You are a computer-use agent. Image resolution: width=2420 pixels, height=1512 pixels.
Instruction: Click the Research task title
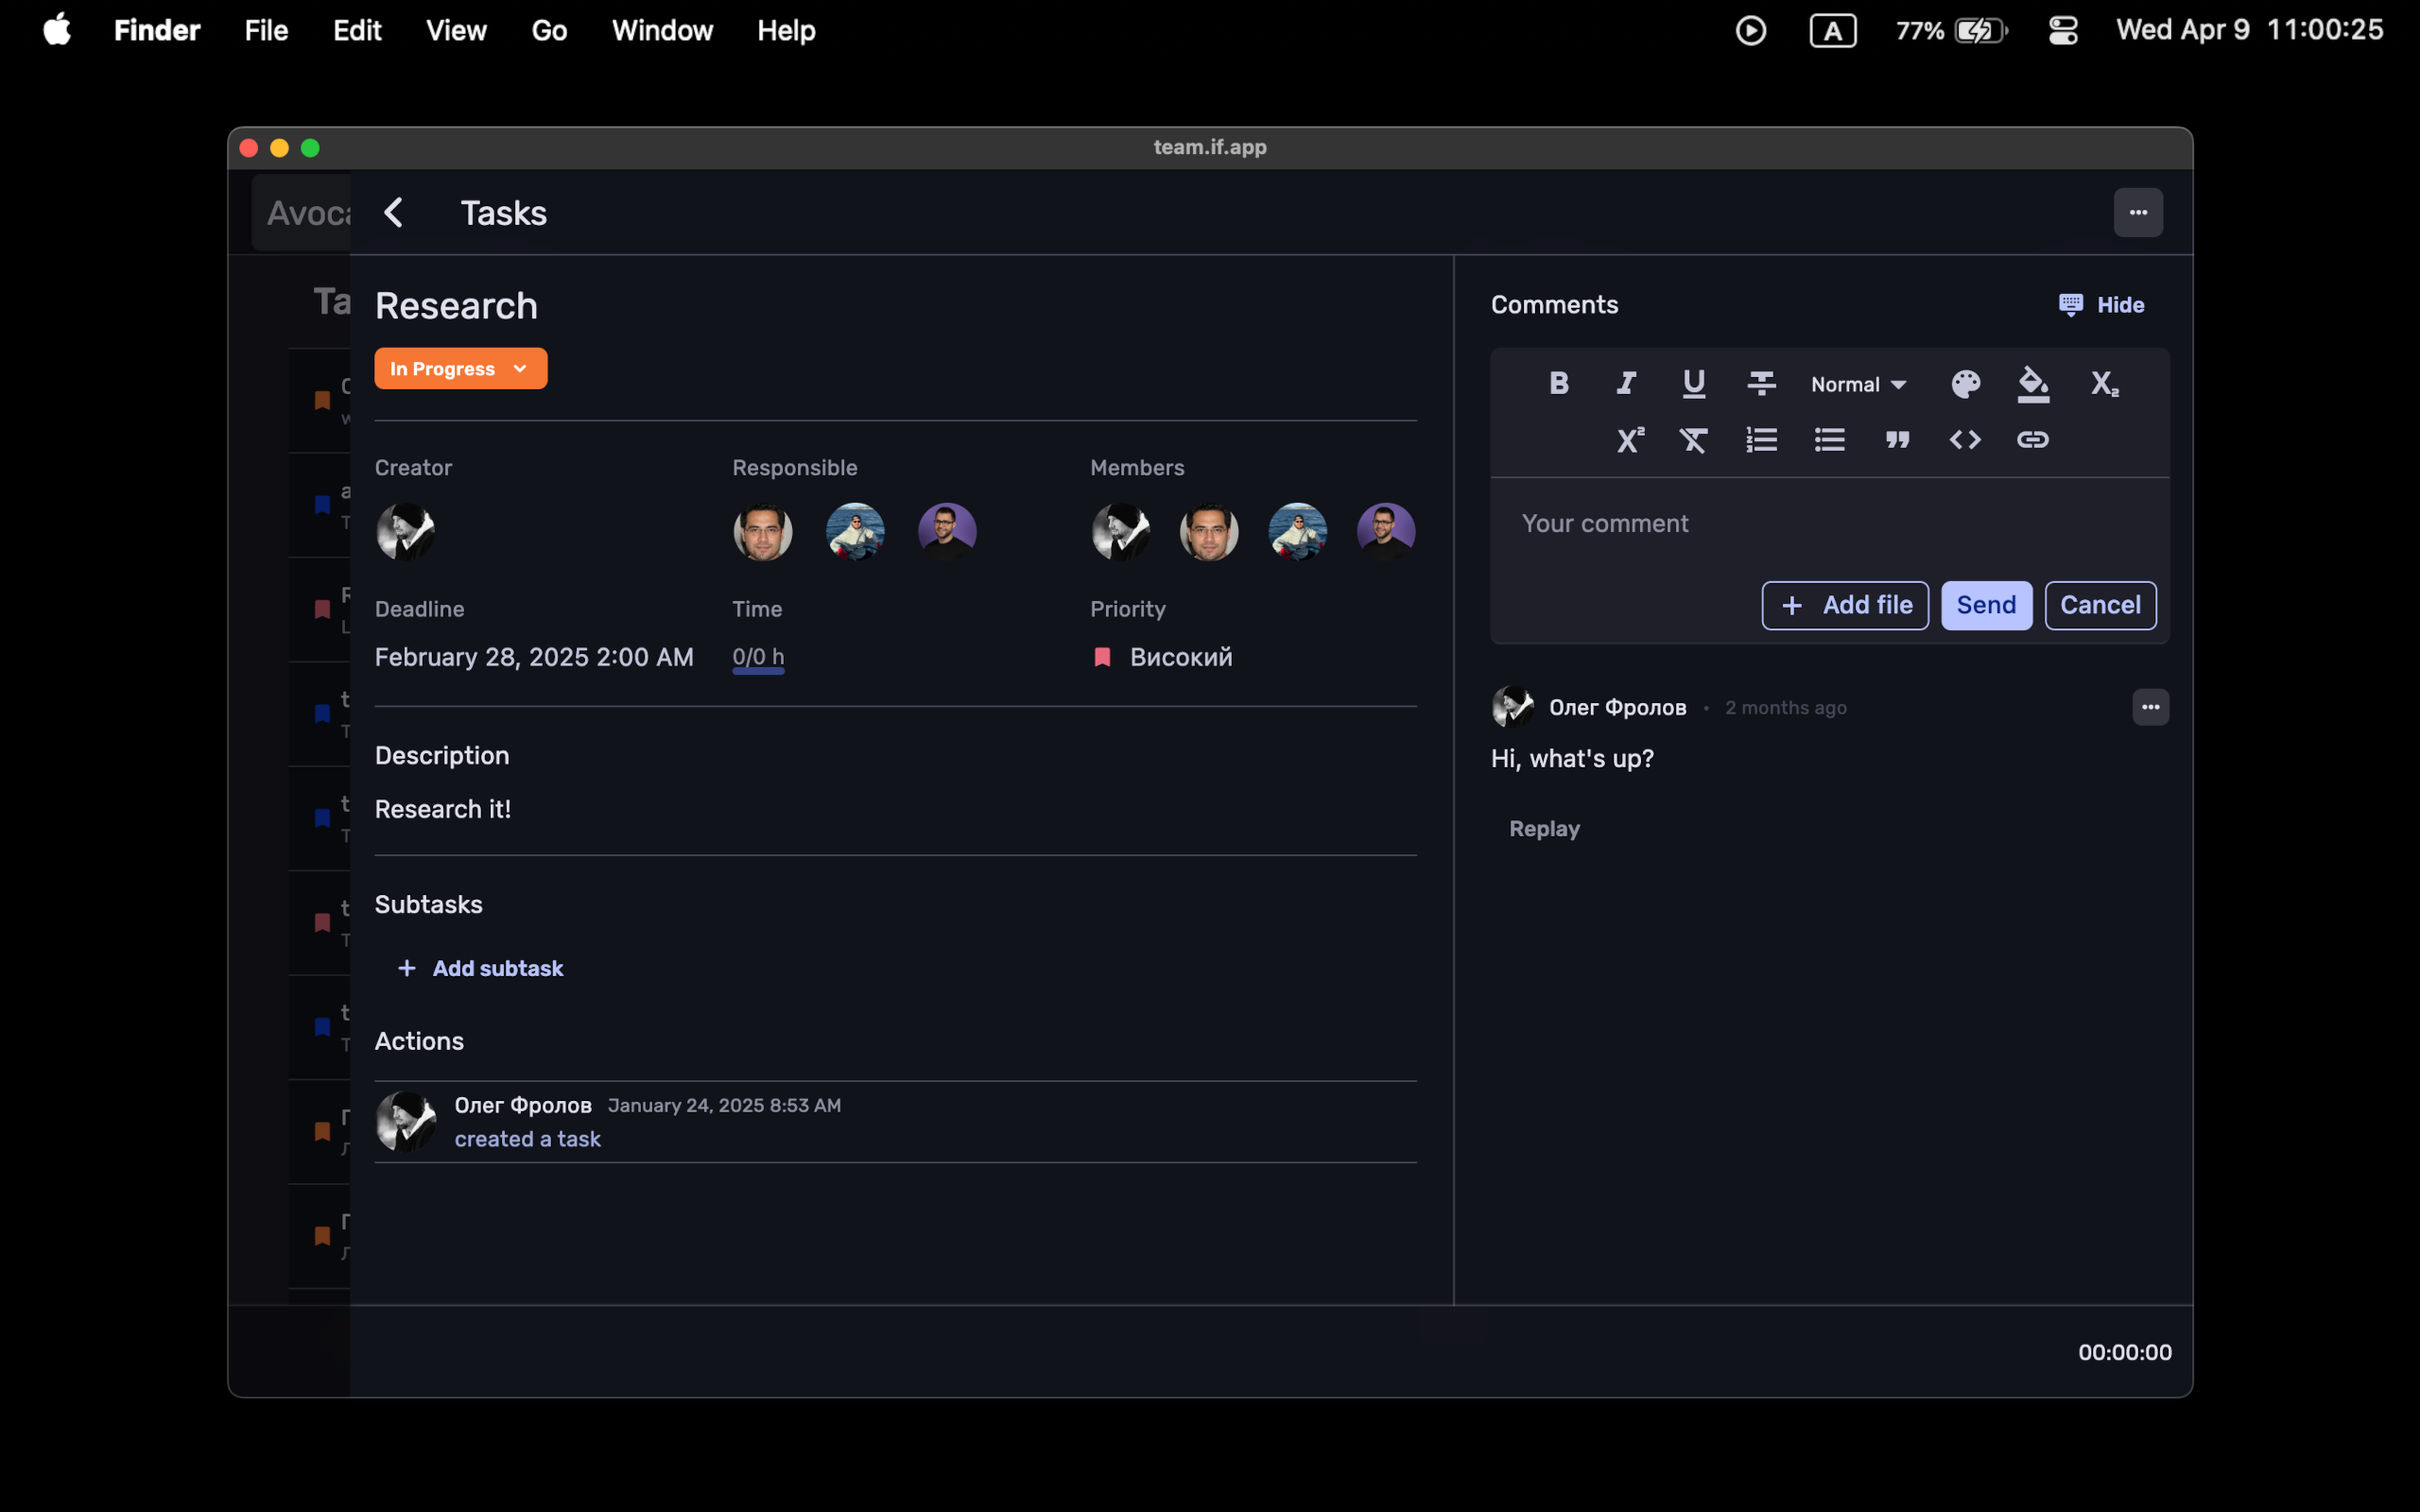pos(456,306)
